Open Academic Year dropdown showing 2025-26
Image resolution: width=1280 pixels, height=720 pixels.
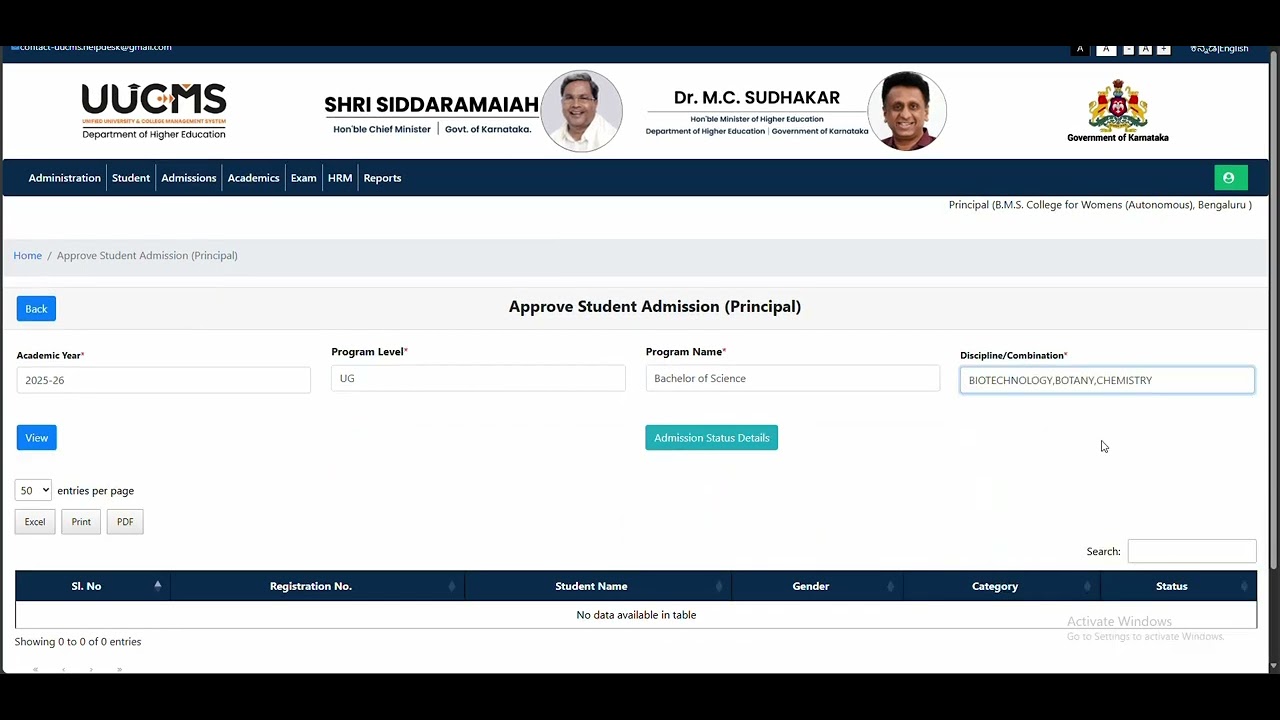tap(163, 380)
